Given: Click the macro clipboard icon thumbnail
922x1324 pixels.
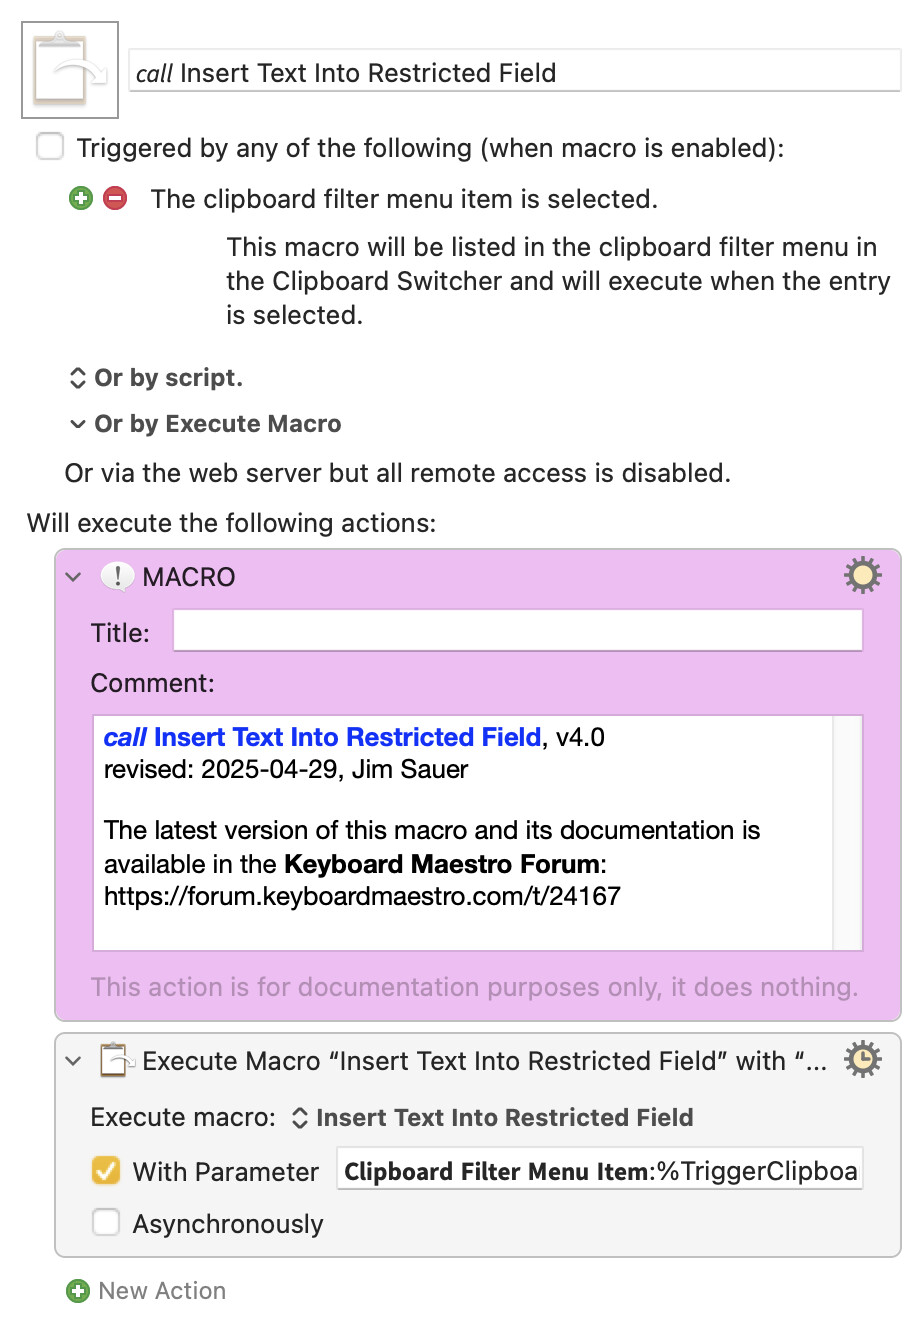Looking at the screenshot, I should [70, 70].
